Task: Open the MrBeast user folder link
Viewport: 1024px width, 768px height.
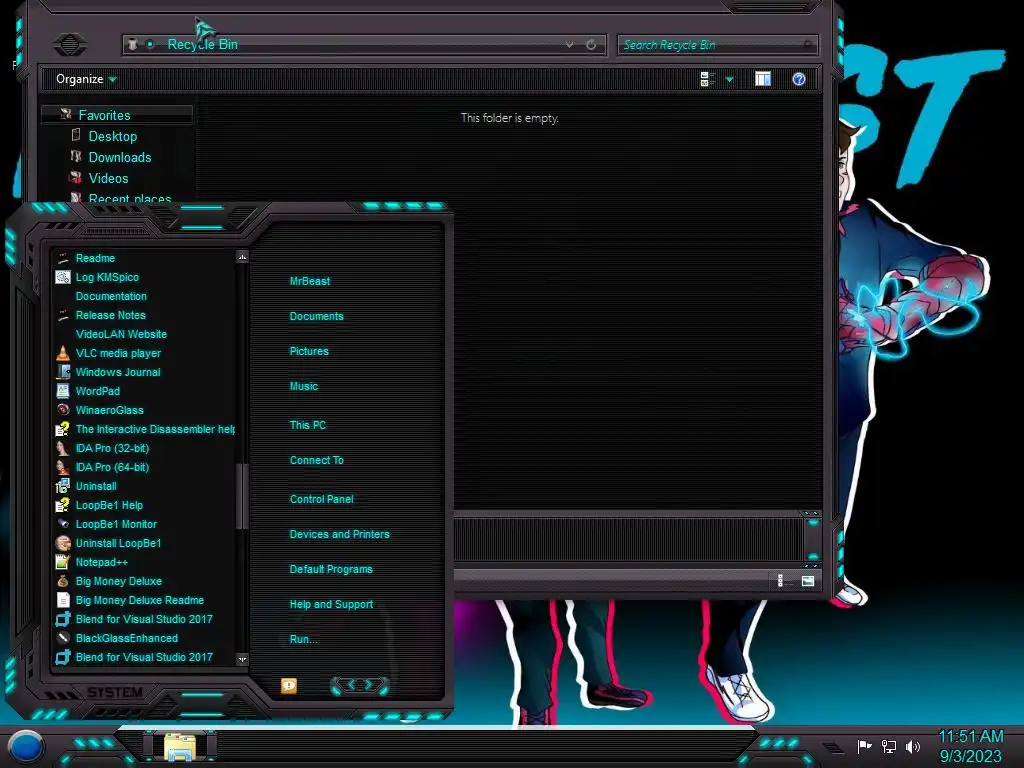Action: pyautogui.click(x=310, y=281)
